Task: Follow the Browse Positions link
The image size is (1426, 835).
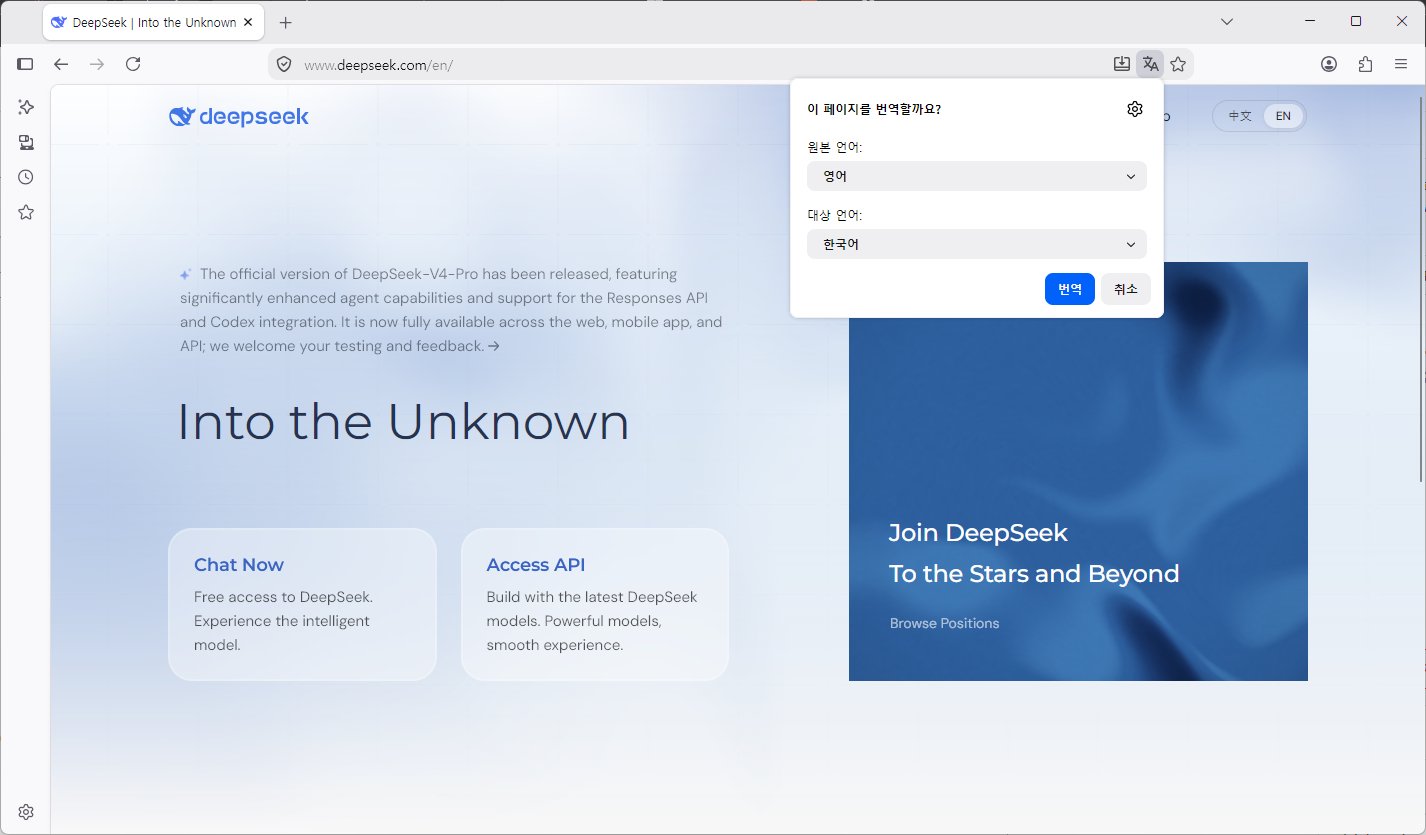Action: click(x=944, y=623)
